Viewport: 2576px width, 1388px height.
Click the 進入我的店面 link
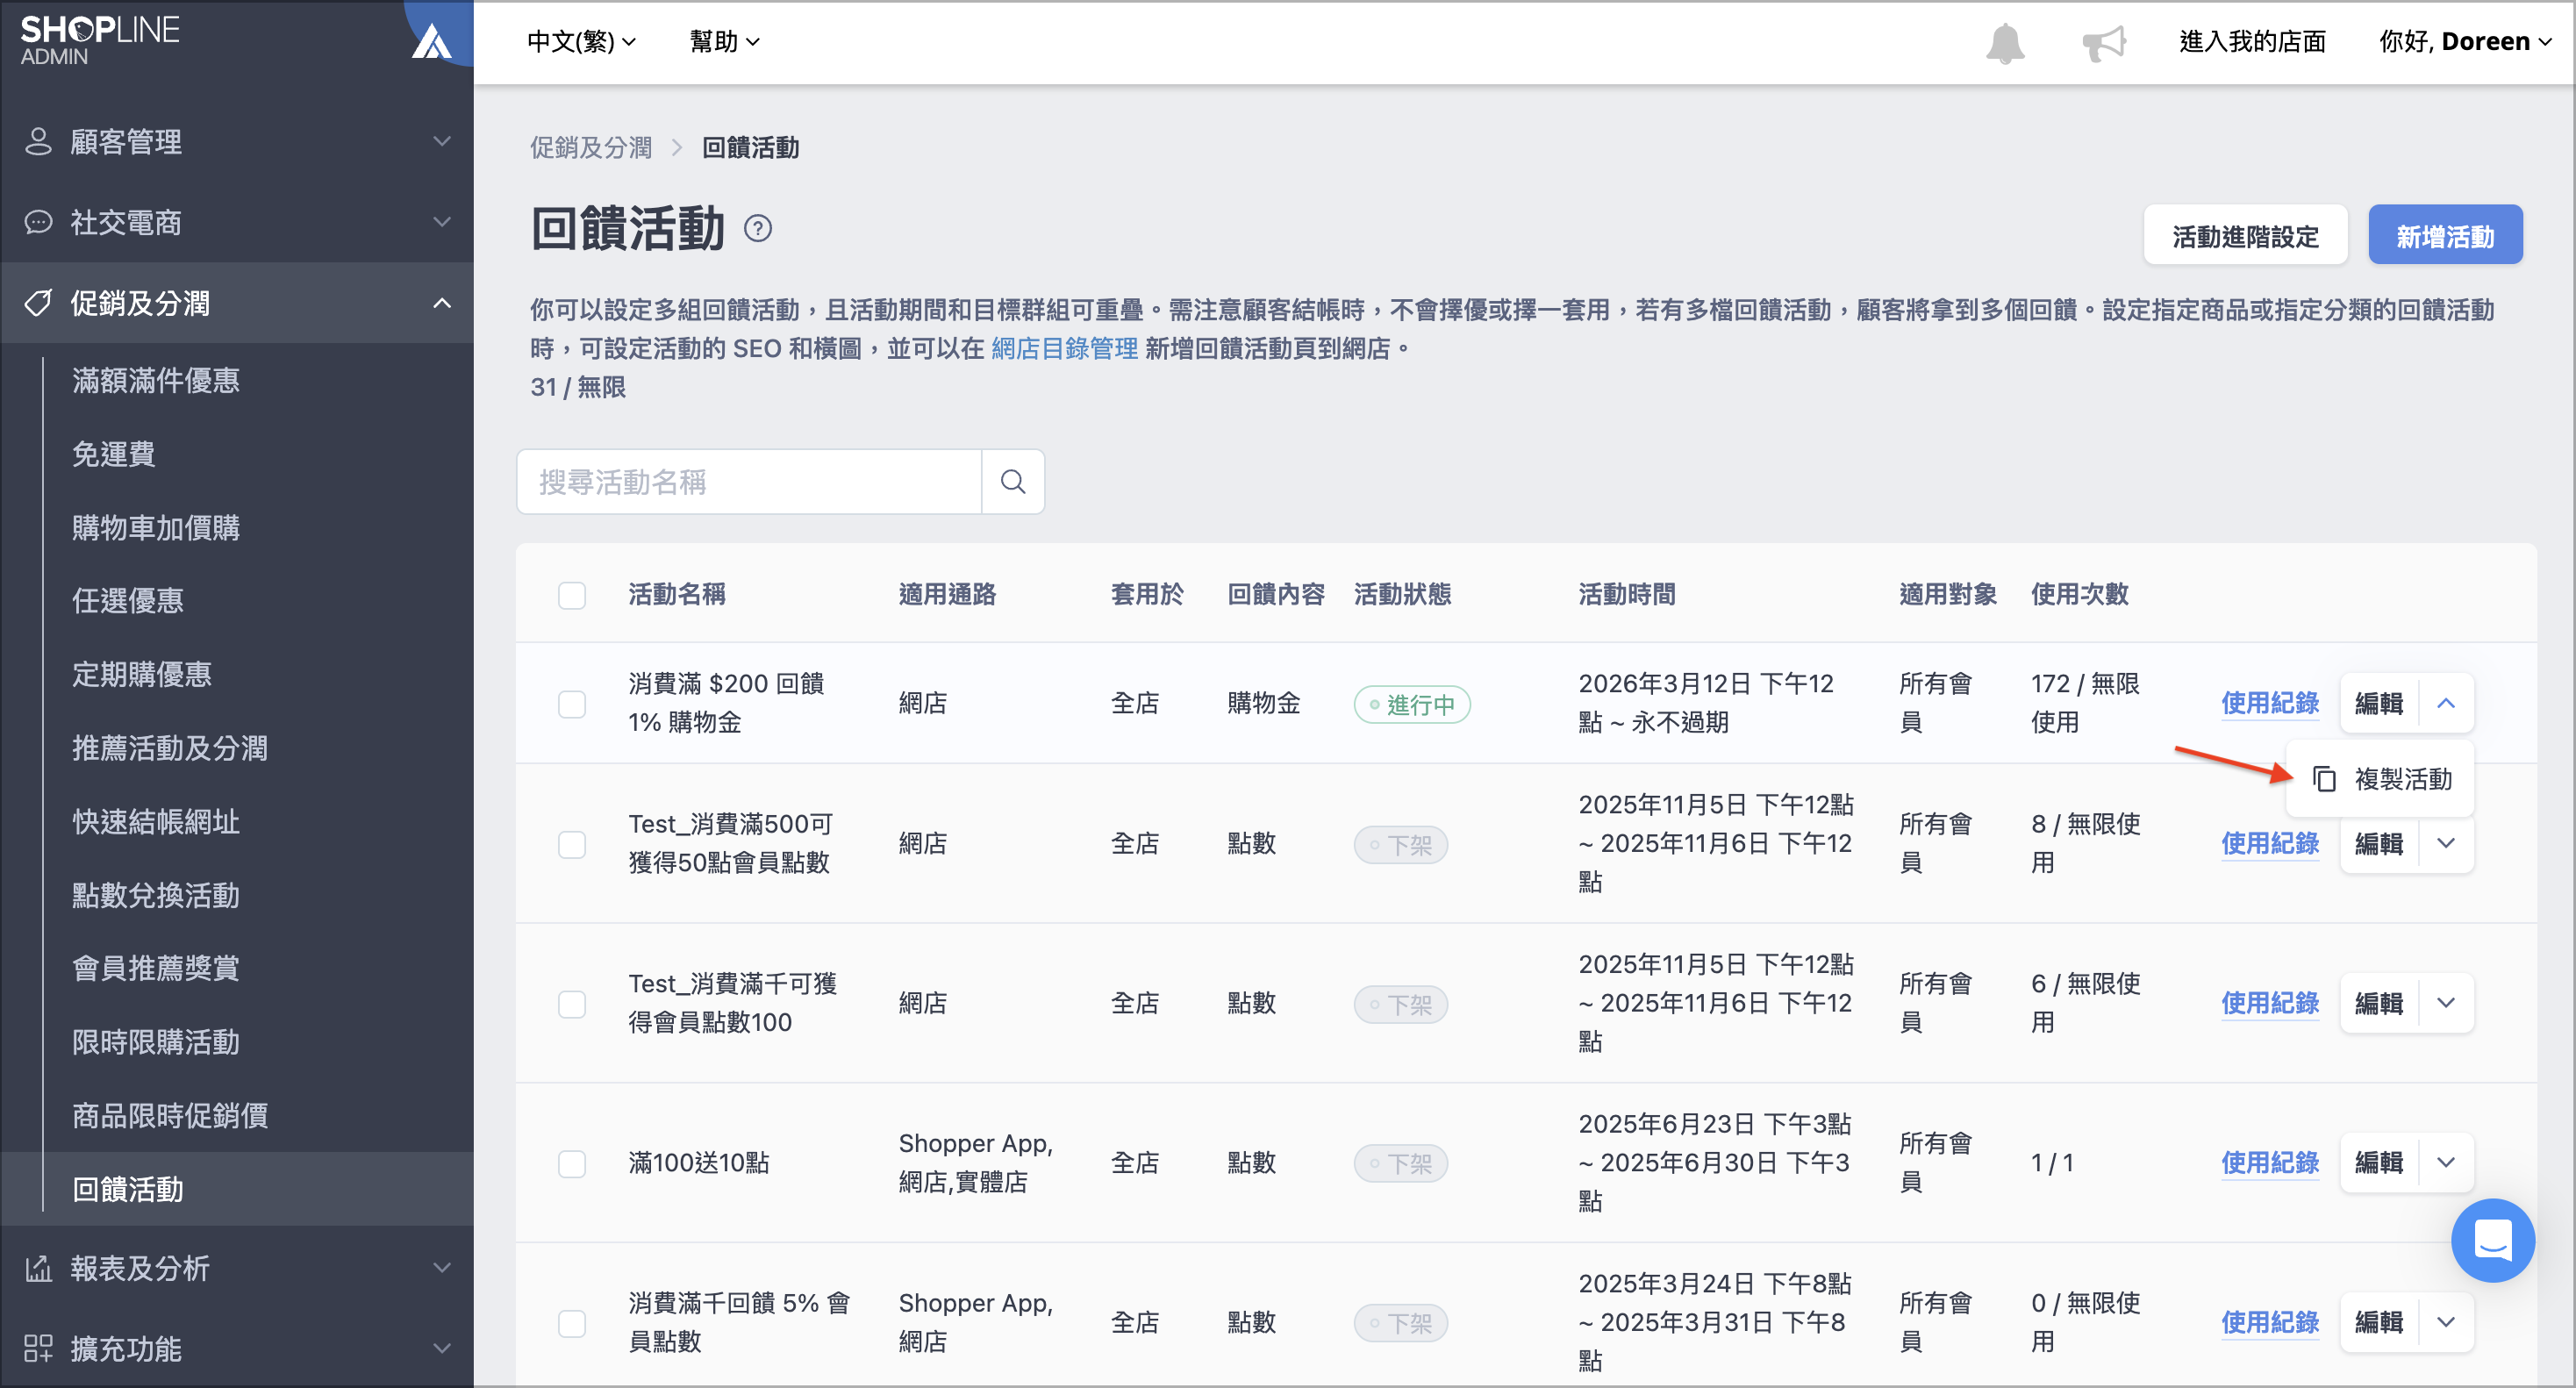pyautogui.click(x=2252, y=42)
